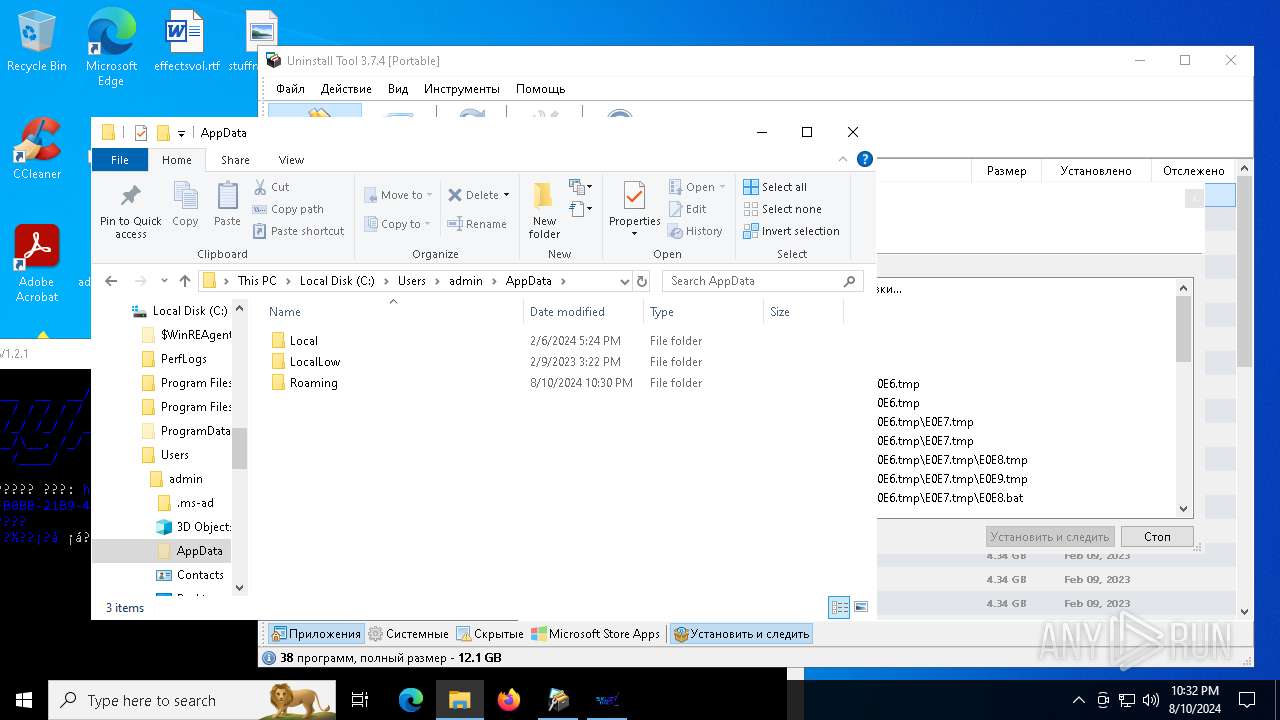Open Recycle Bin desktop icon
The height and width of the screenshot is (720, 1280).
point(37,41)
